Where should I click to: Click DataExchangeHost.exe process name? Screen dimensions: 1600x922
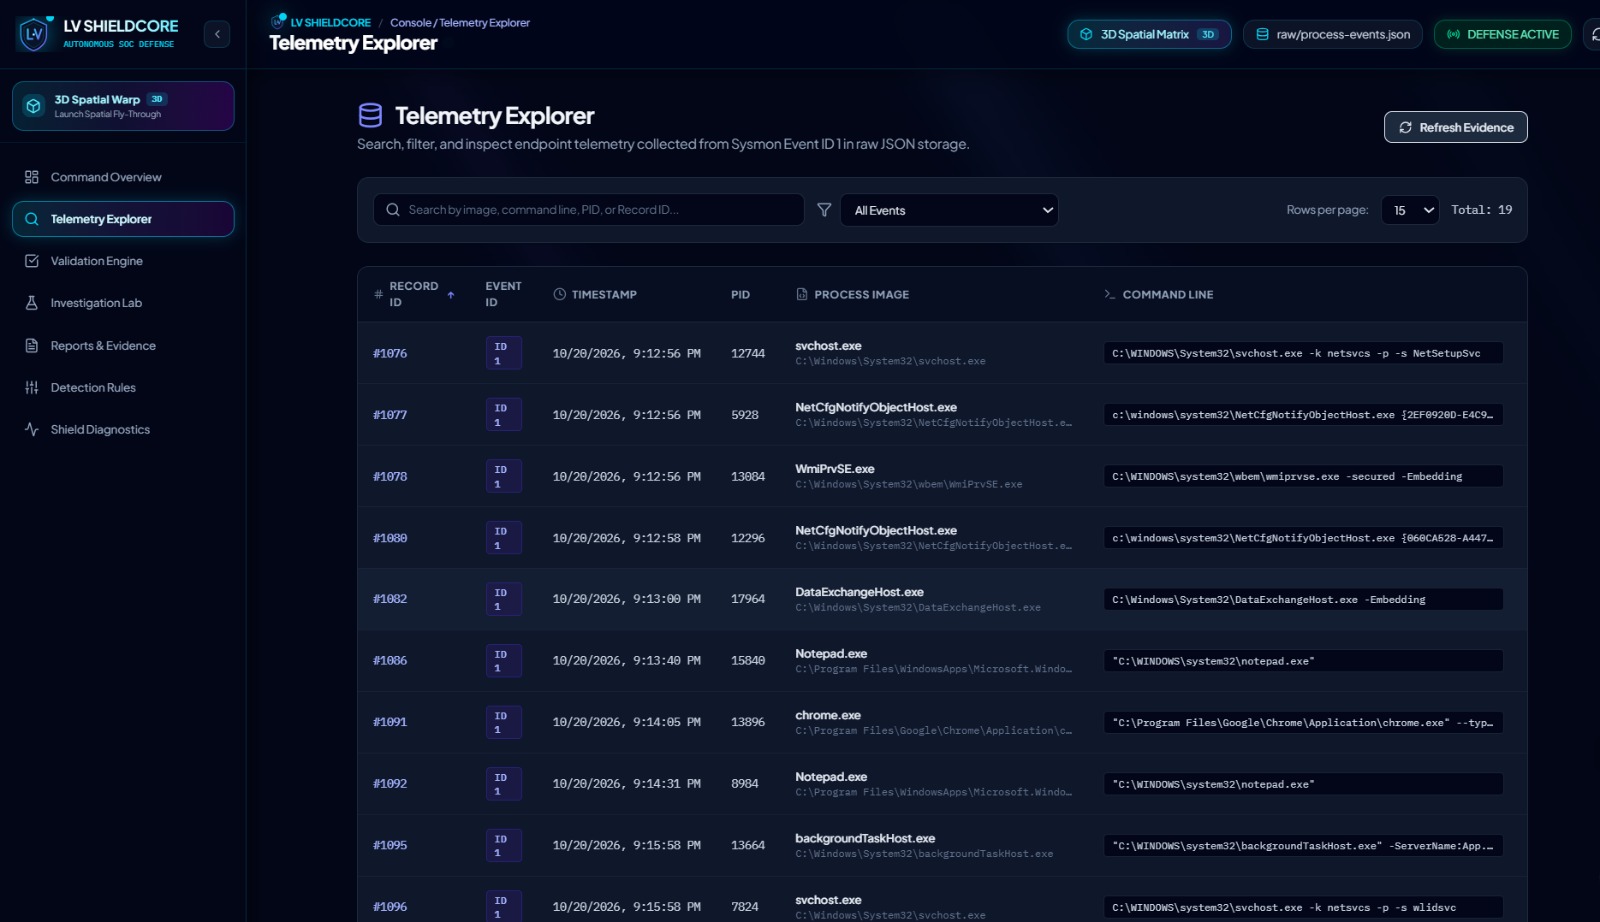(x=859, y=592)
